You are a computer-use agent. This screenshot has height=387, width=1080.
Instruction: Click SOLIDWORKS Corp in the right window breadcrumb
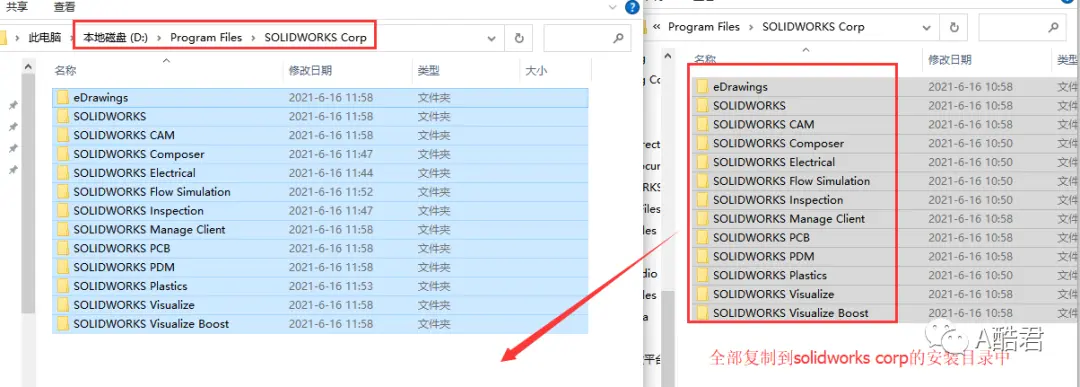813,27
